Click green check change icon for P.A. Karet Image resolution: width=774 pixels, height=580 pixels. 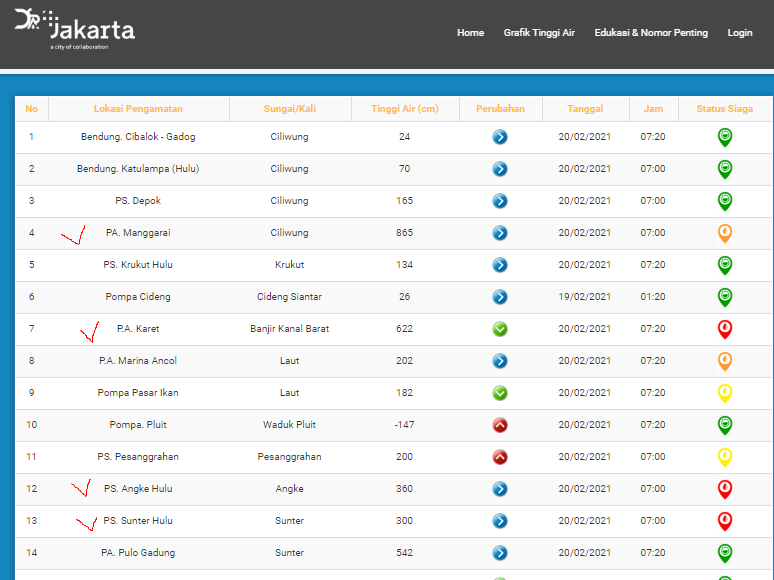(500, 329)
